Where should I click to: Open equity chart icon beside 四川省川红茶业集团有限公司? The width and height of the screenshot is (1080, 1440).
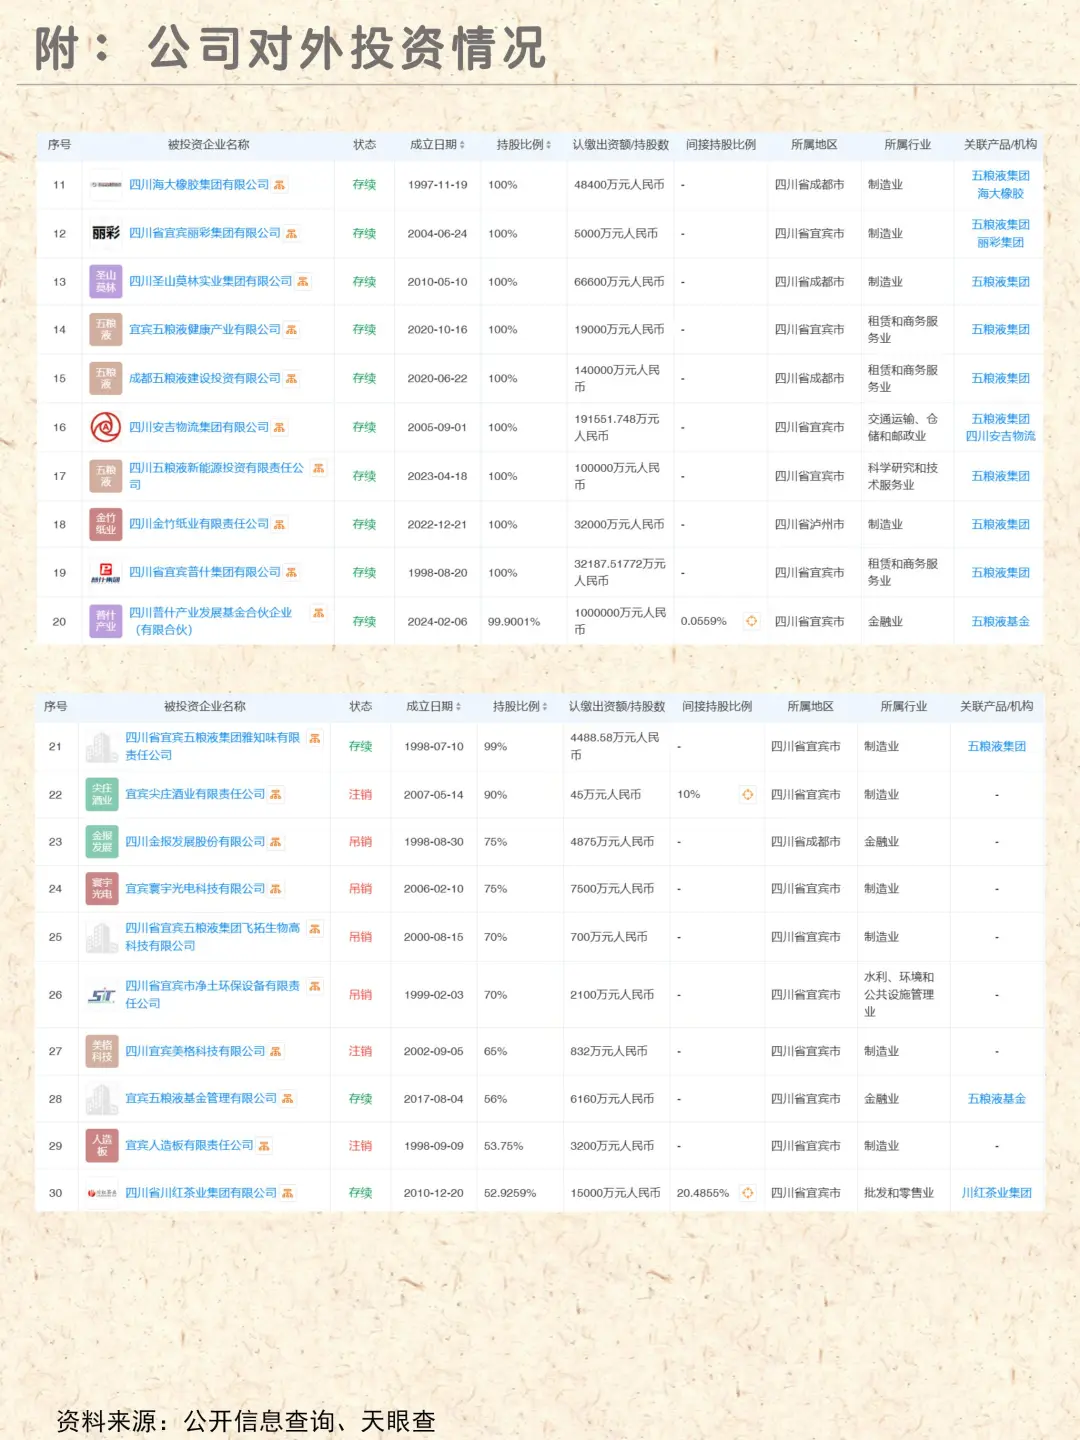288,1193
